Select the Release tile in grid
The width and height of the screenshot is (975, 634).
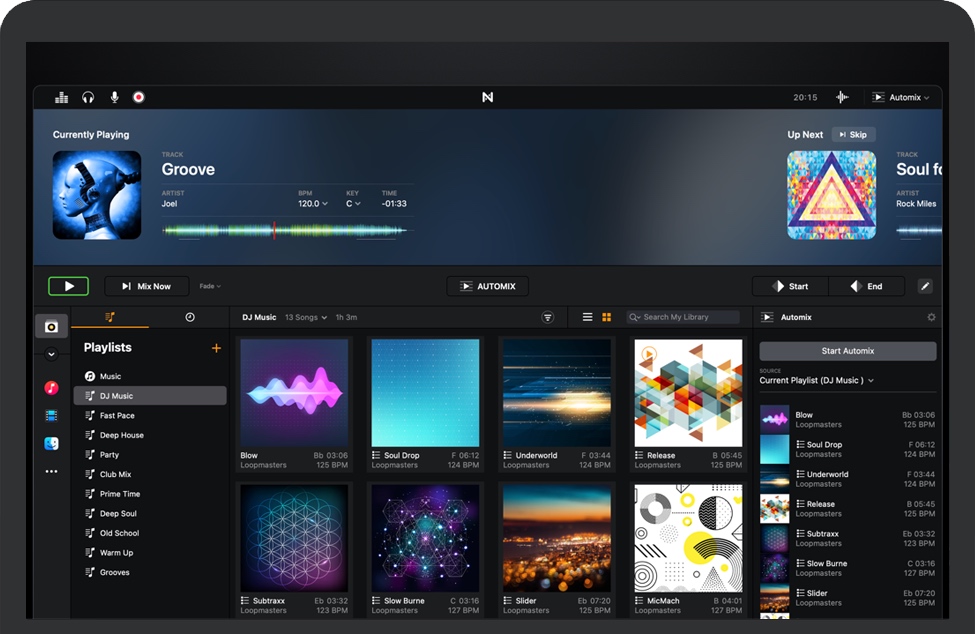(x=688, y=404)
